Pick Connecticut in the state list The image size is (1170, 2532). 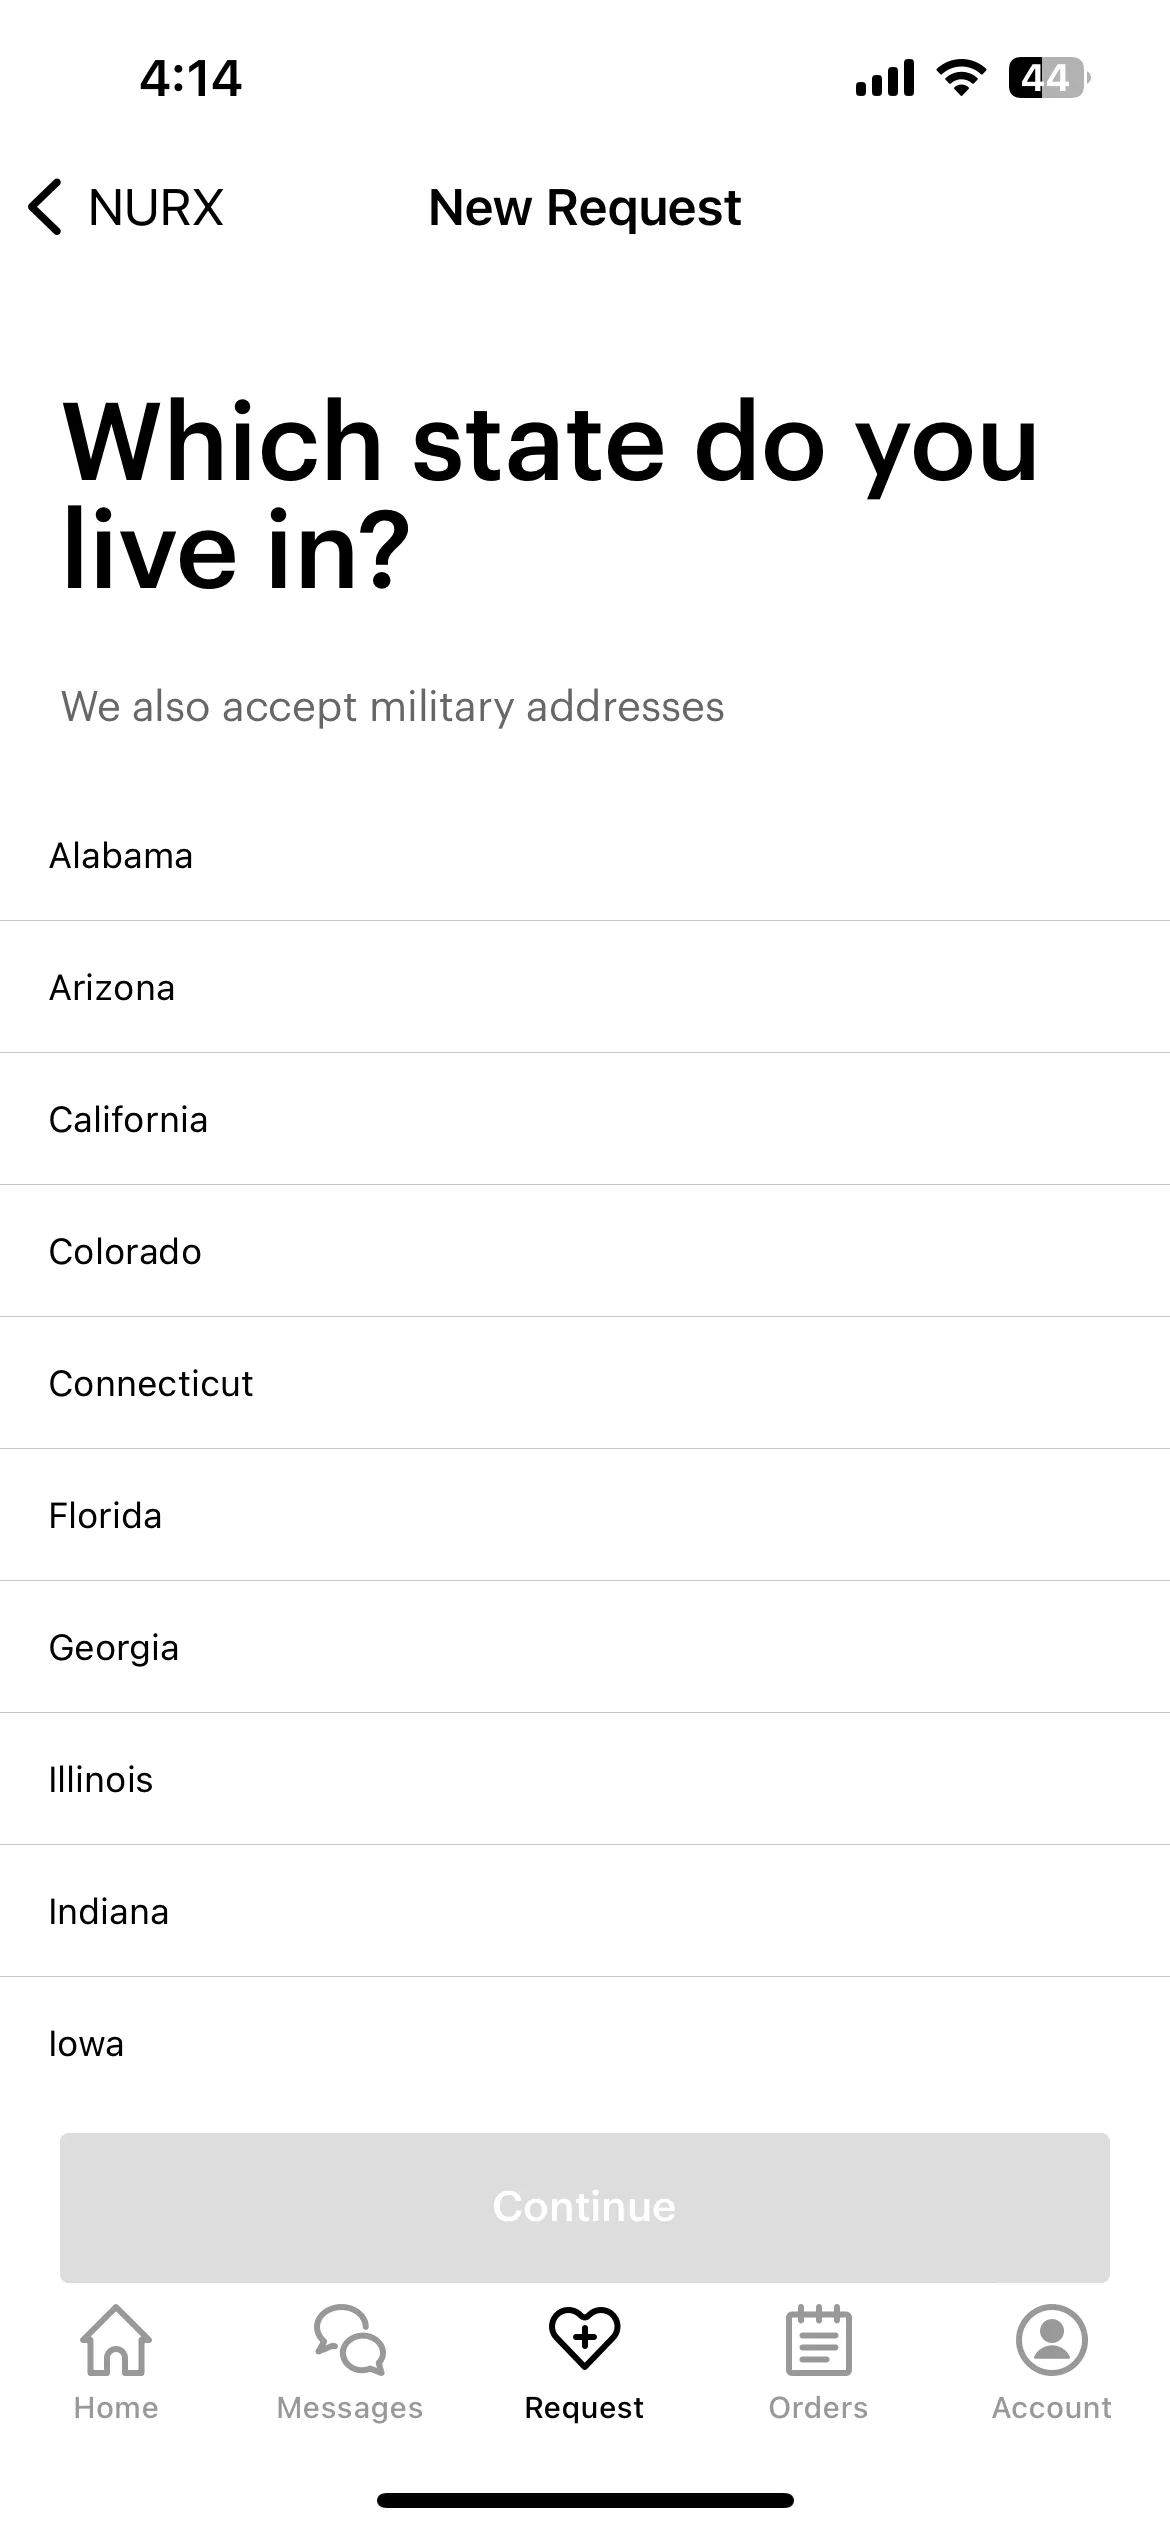[585, 1383]
